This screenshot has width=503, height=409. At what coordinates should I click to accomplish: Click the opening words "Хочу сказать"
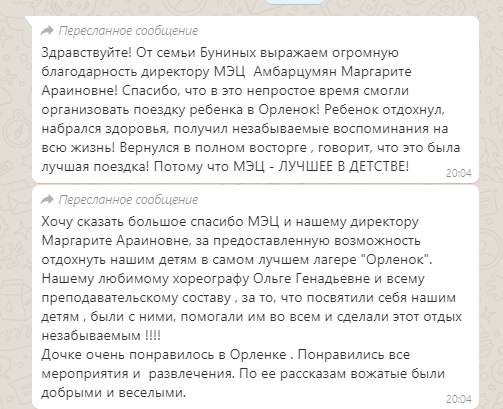pos(82,222)
